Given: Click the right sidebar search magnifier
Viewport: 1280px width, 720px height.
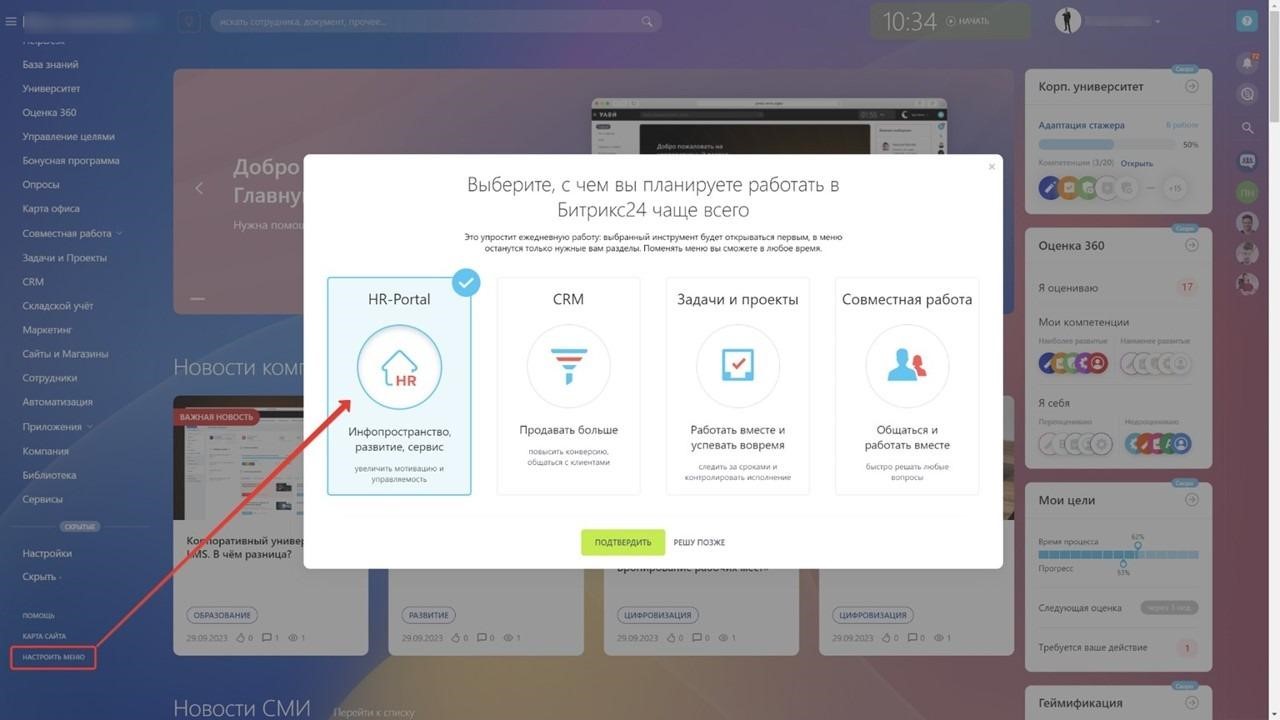Looking at the screenshot, I should click(1247, 128).
